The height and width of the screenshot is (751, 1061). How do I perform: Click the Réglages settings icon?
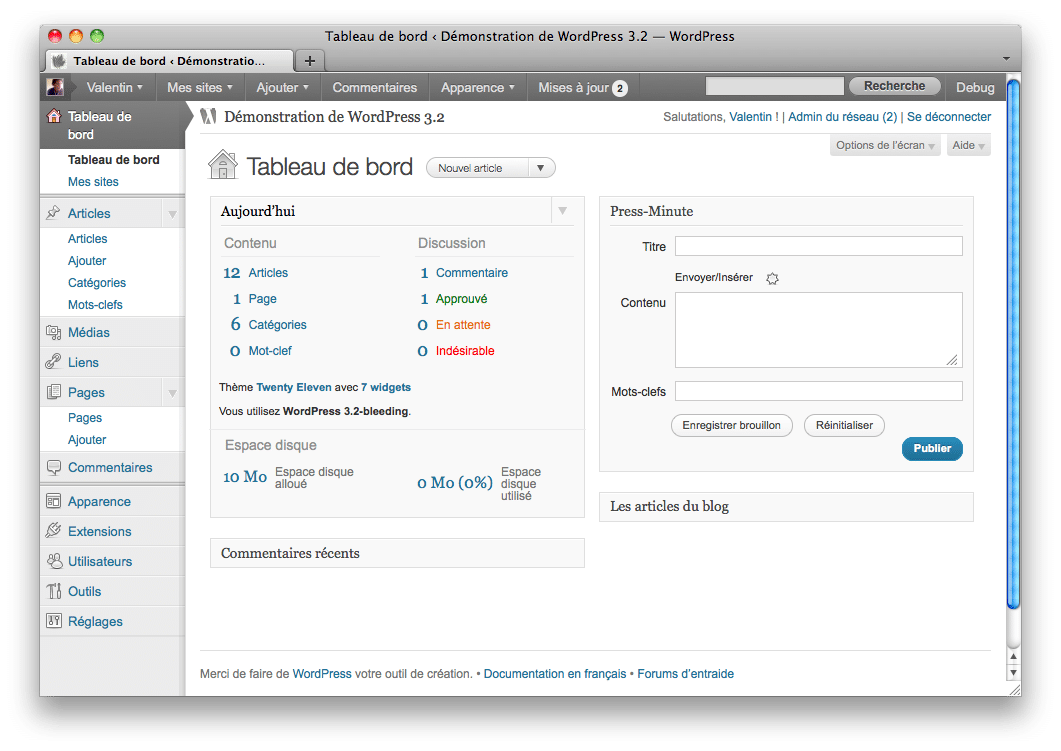pos(53,620)
